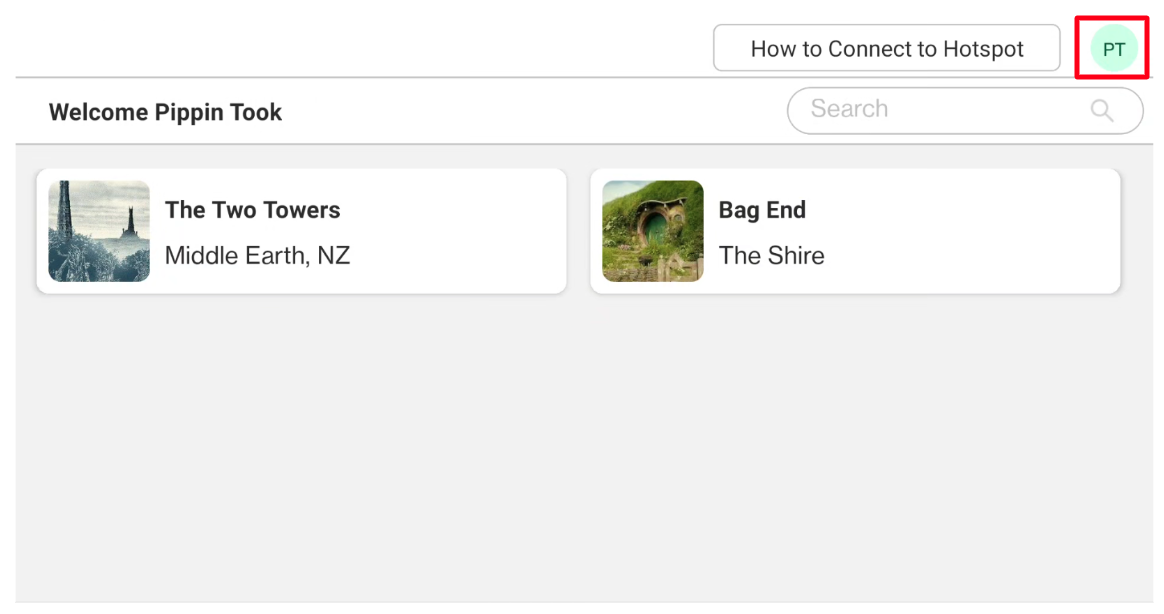1164x614 pixels.
Task: Click The Shire location label
Action: [x=771, y=255]
